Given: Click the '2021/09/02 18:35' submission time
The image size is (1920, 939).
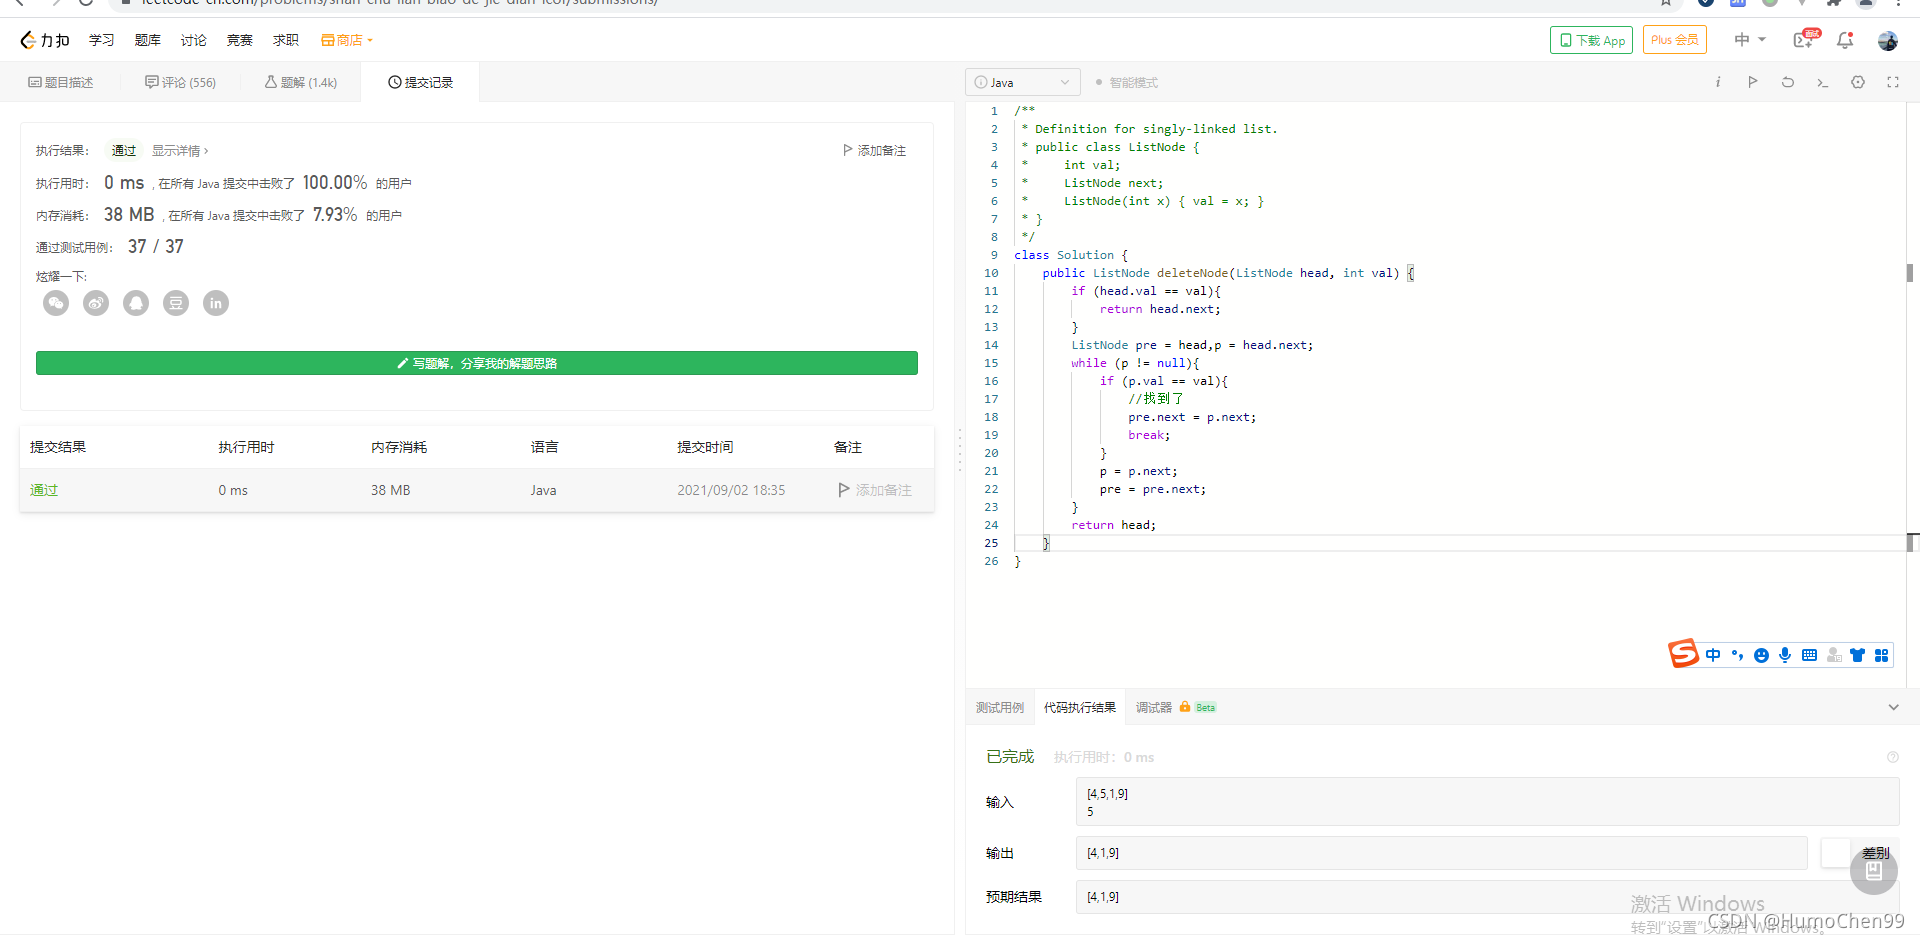Looking at the screenshot, I should click(731, 490).
